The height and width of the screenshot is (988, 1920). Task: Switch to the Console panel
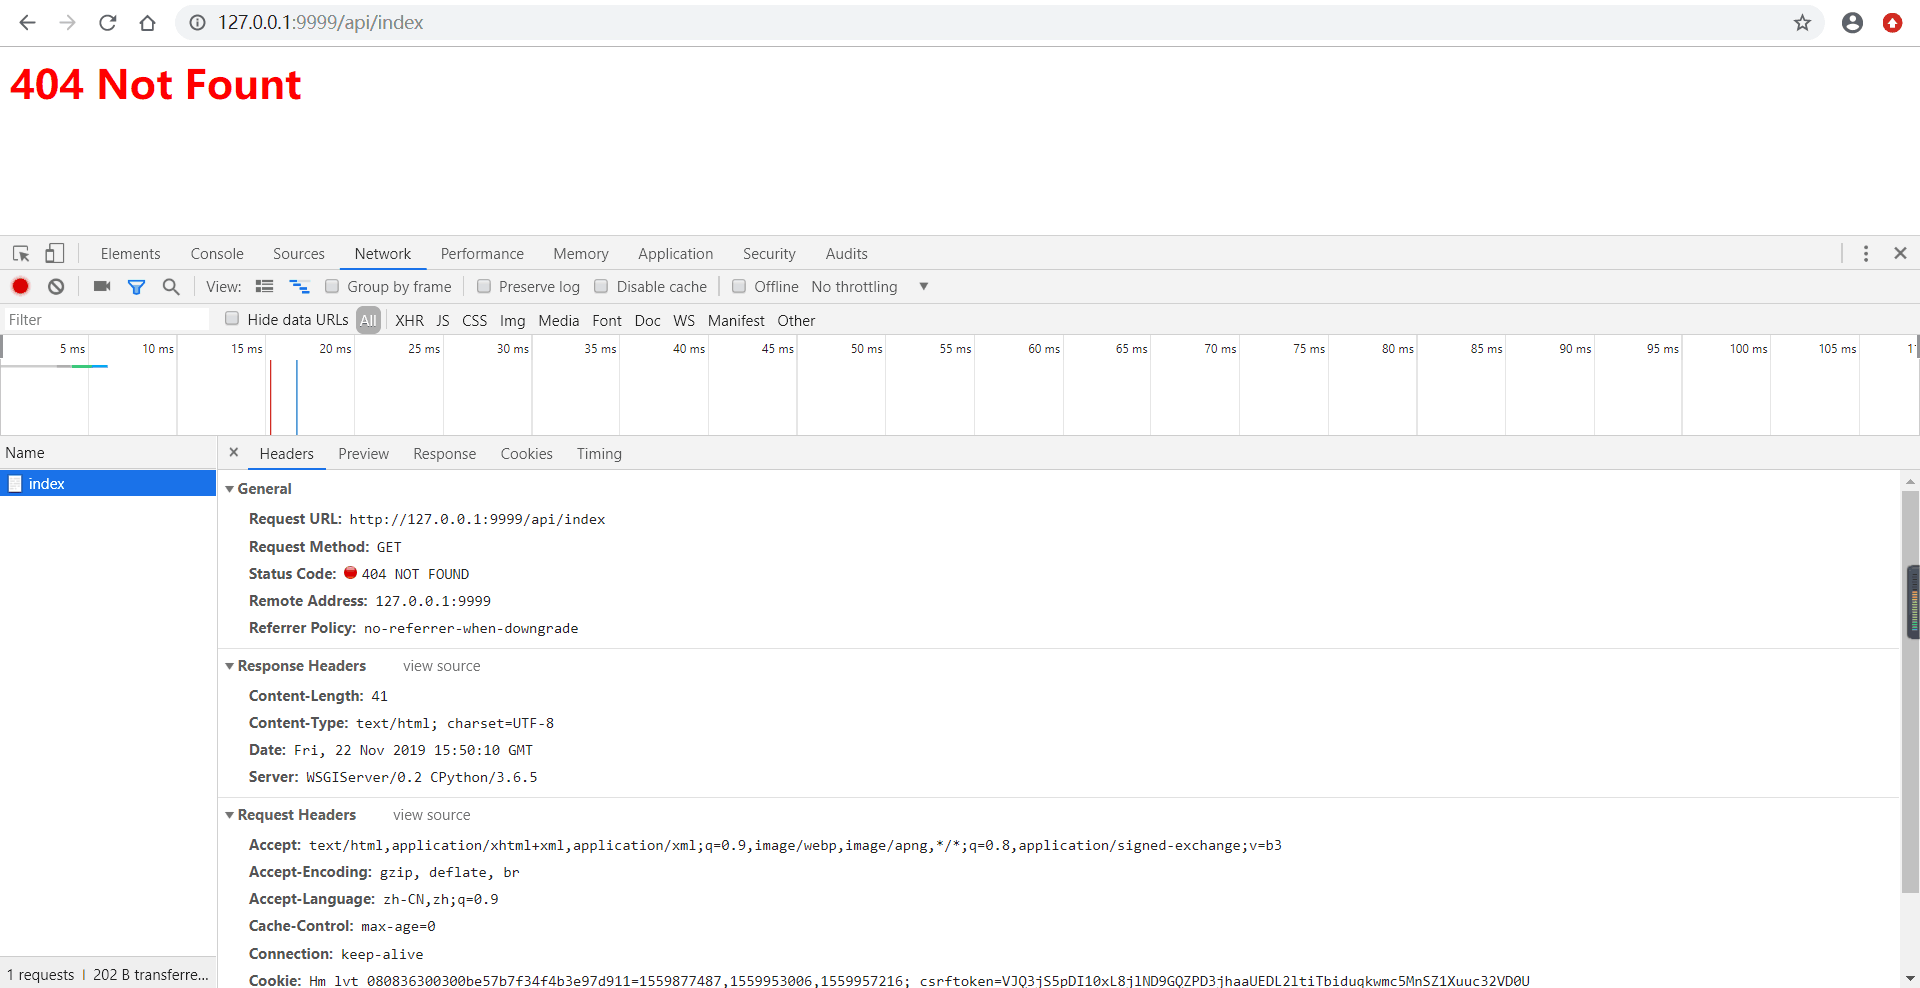[x=216, y=253]
